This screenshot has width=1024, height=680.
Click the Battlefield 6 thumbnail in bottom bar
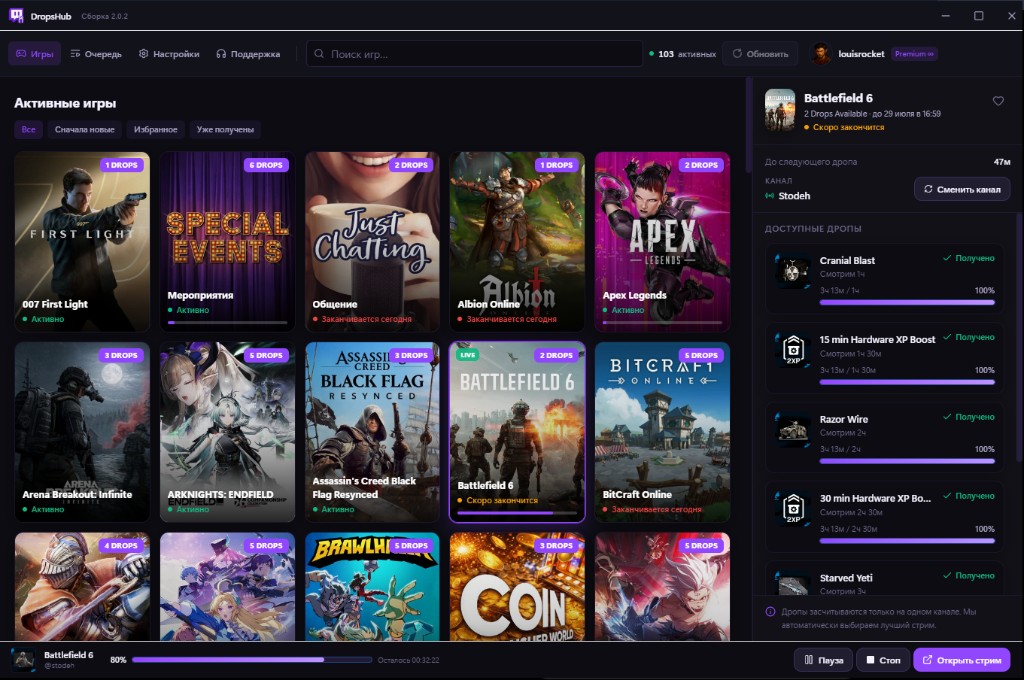point(24,660)
